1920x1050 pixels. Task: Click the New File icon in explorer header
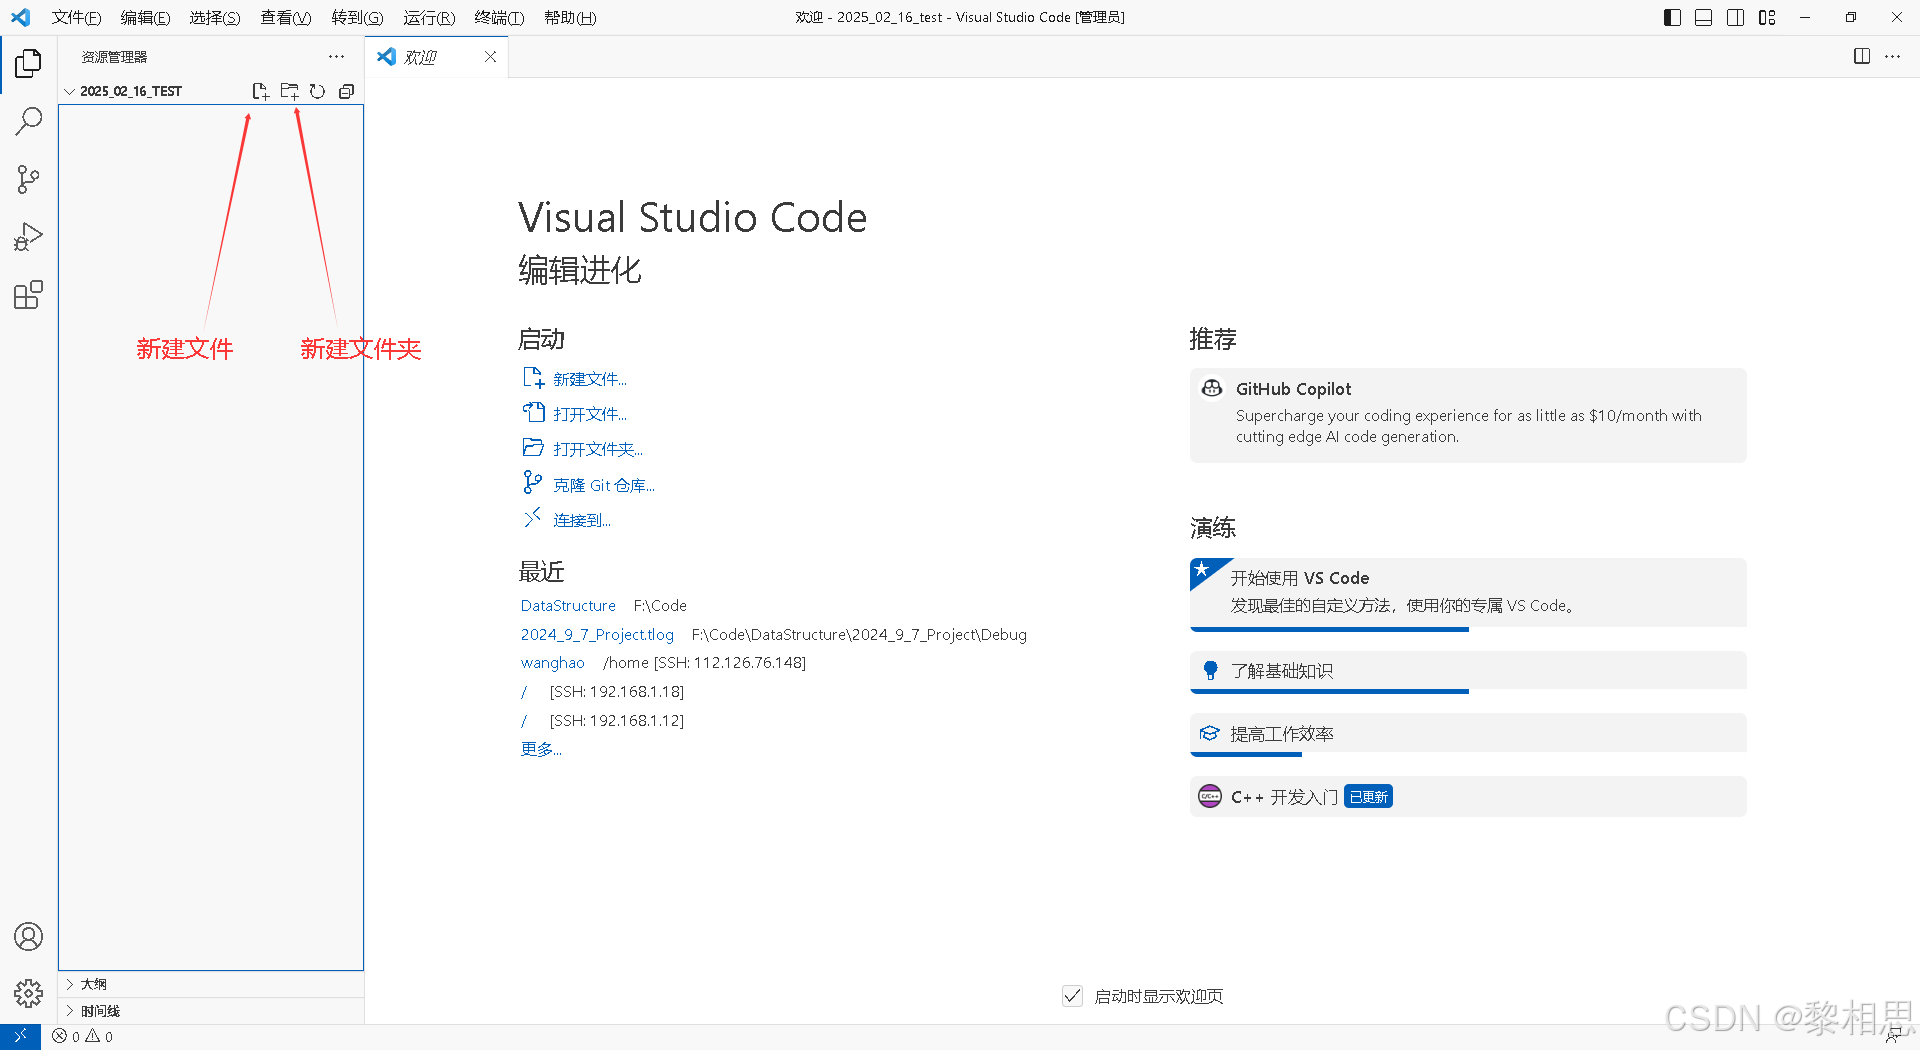pyautogui.click(x=260, y=91)
